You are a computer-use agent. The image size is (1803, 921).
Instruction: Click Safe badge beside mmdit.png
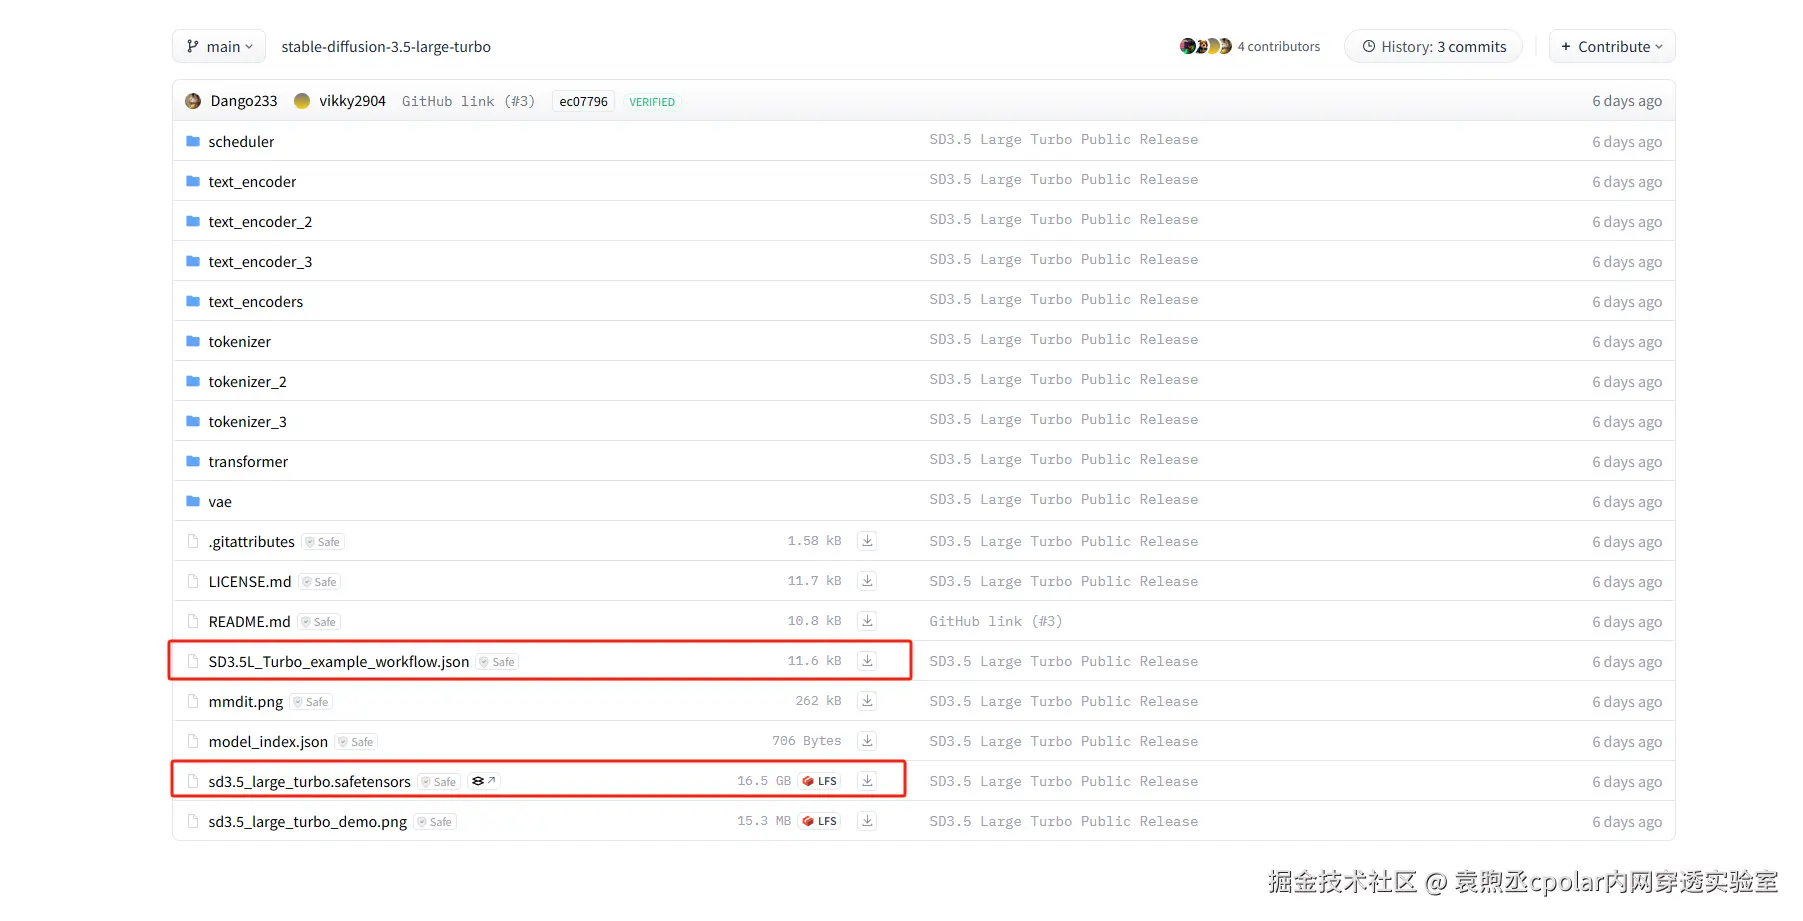(x=311, y=702)
